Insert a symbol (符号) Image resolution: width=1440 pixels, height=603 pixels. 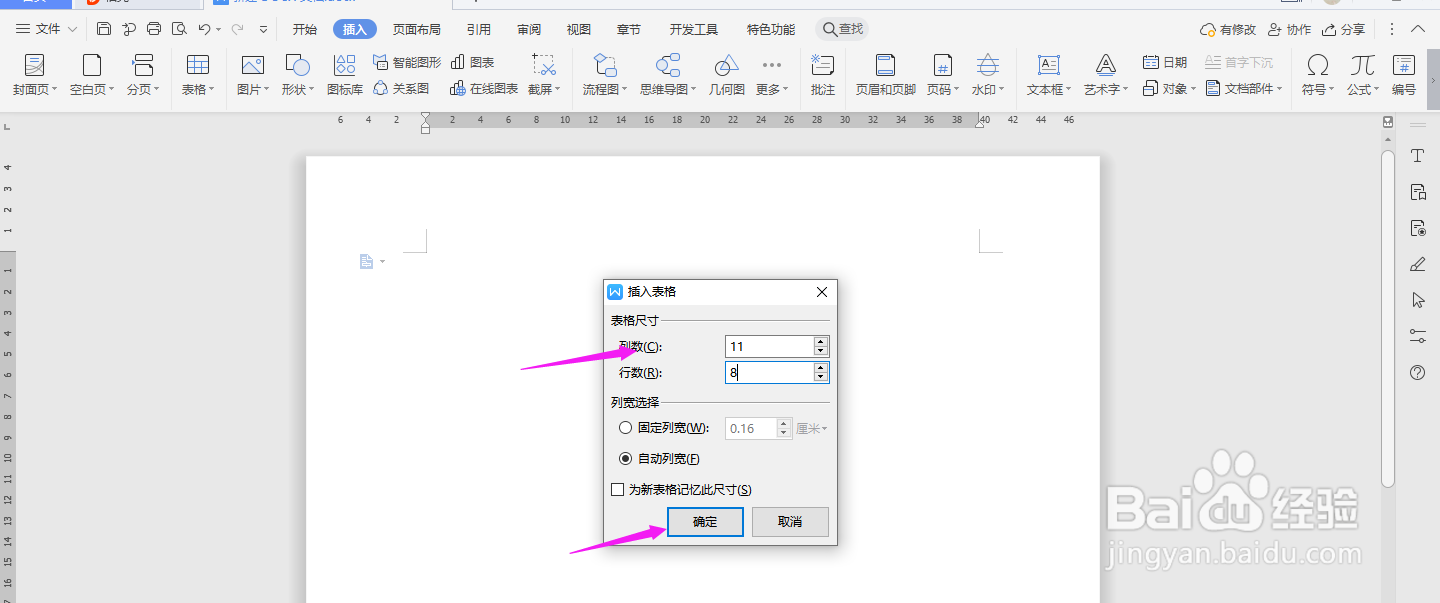click(1318, 75)
